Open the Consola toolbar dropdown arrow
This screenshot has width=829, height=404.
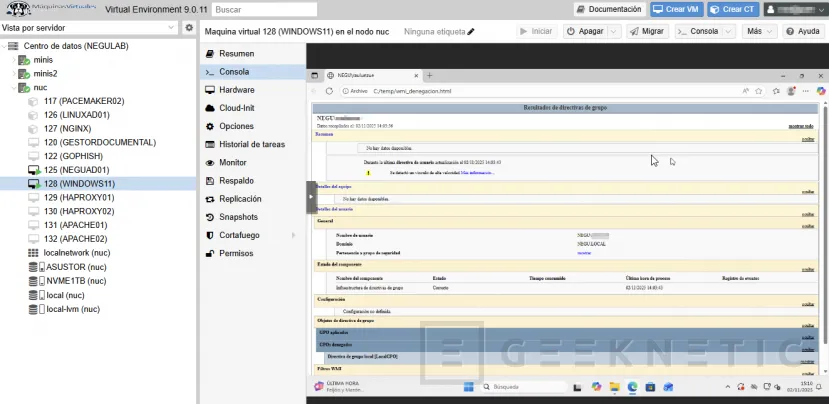click(x=729, y=31)
